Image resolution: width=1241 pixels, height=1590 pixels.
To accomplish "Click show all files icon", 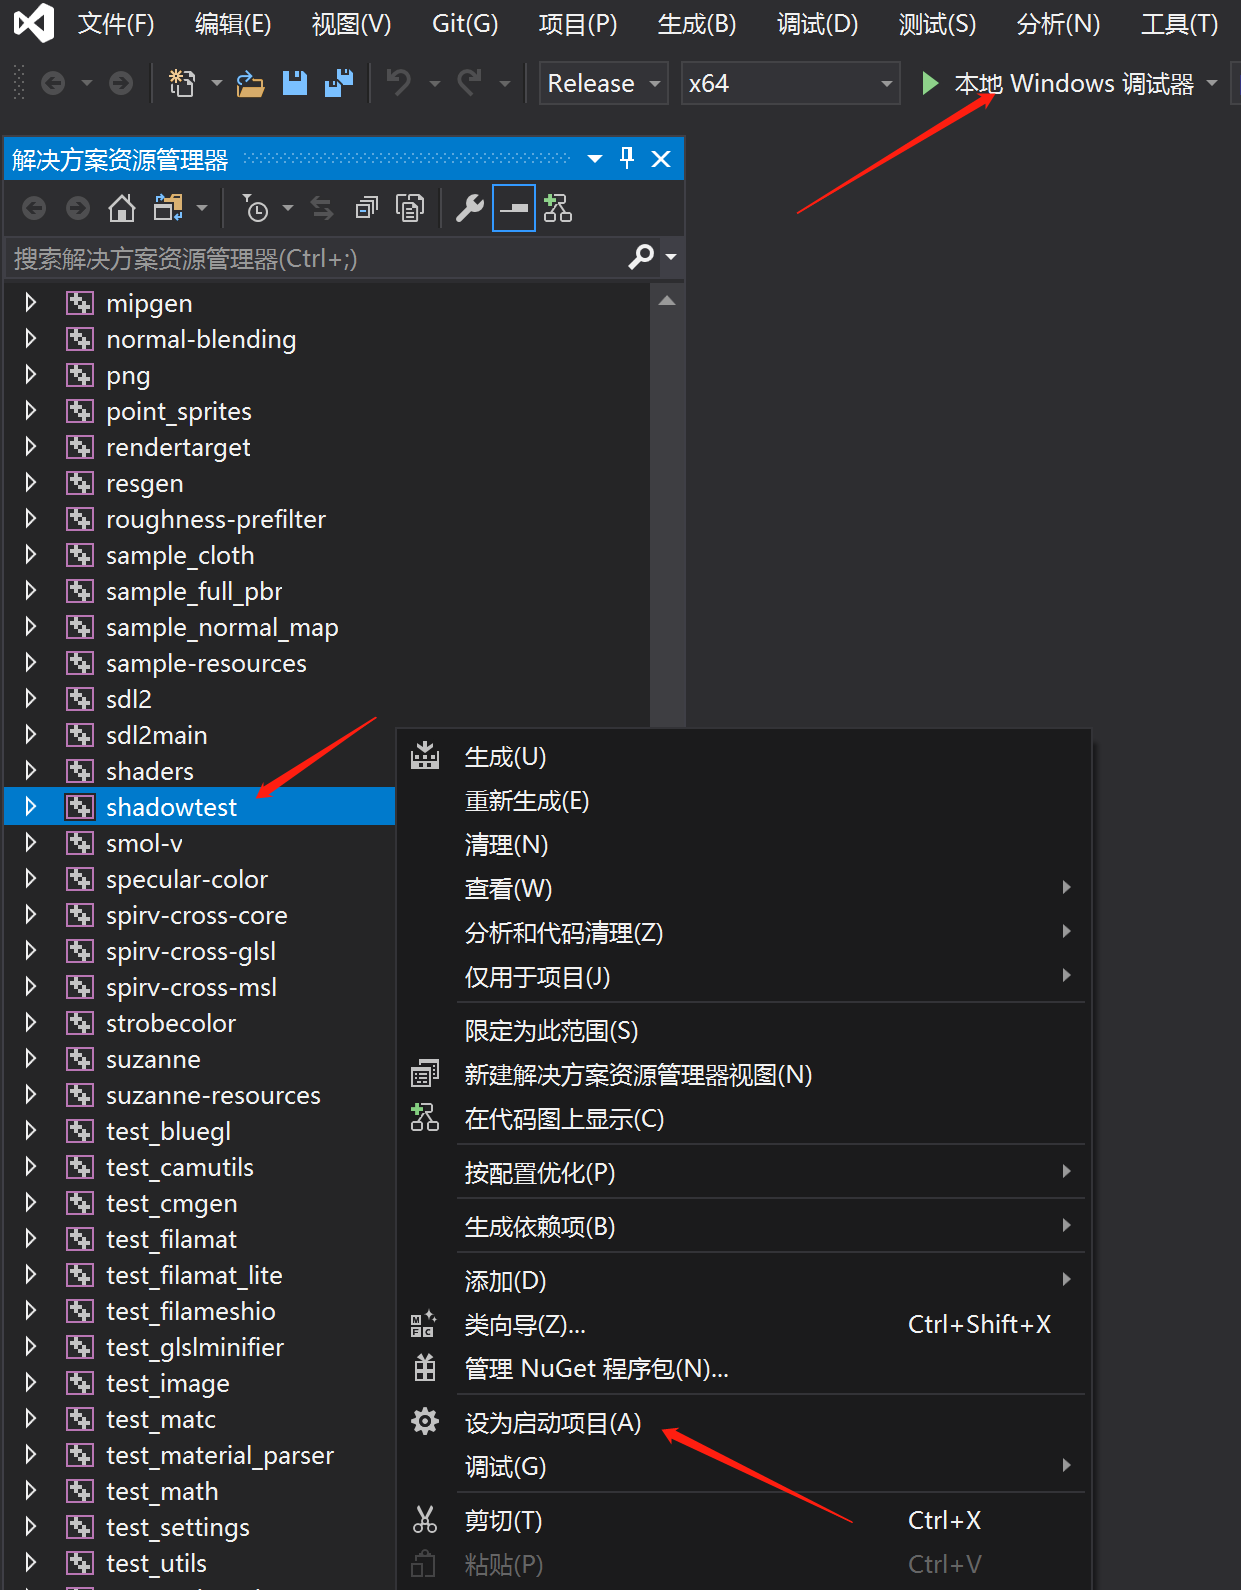I will (410, 208).
